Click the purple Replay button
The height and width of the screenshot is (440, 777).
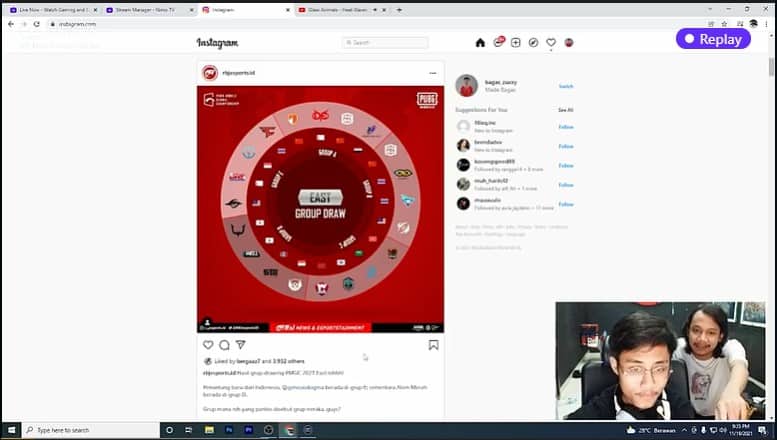713,39
